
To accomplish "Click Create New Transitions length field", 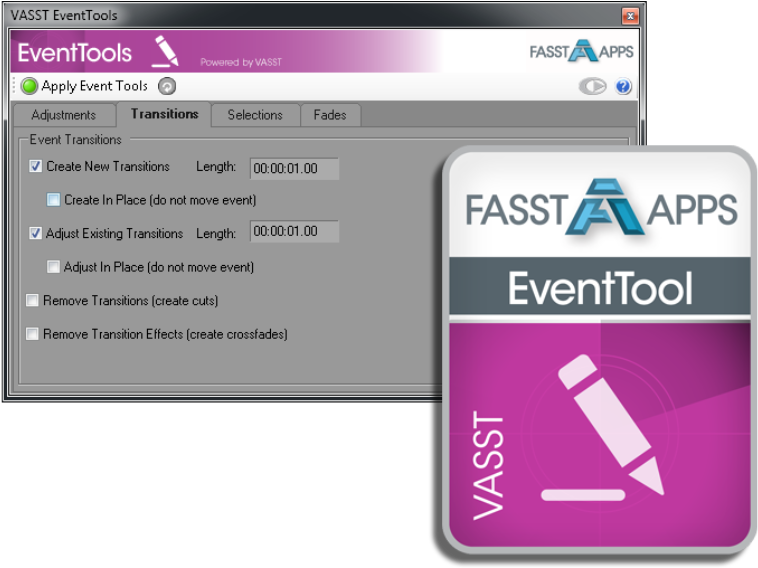I will 294,168.
